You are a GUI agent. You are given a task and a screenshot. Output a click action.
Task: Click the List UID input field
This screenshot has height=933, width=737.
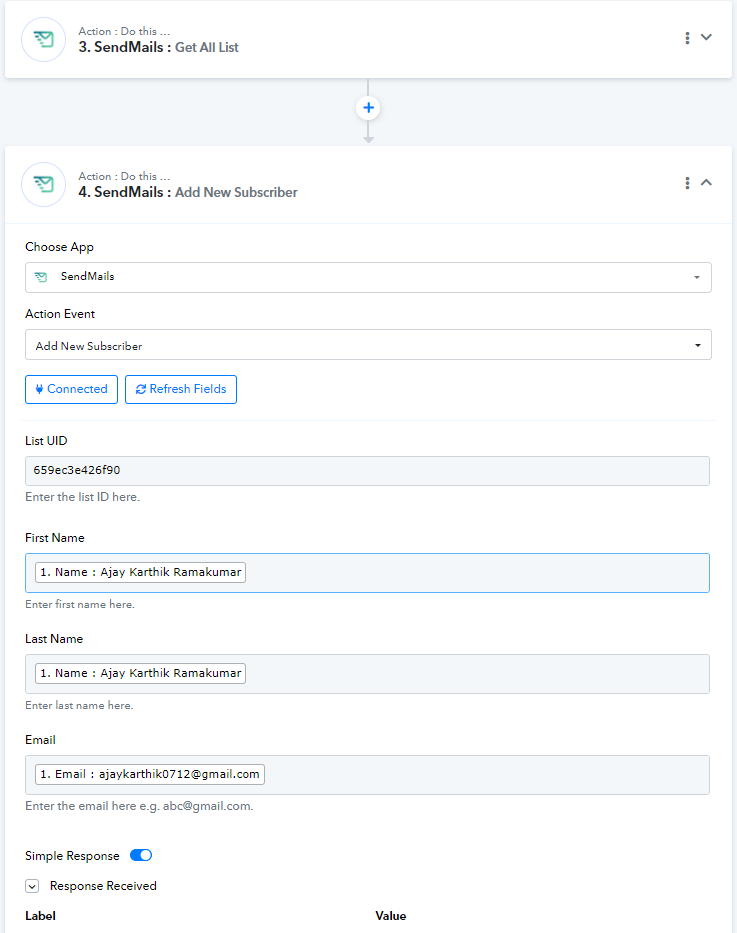(368, 471)
